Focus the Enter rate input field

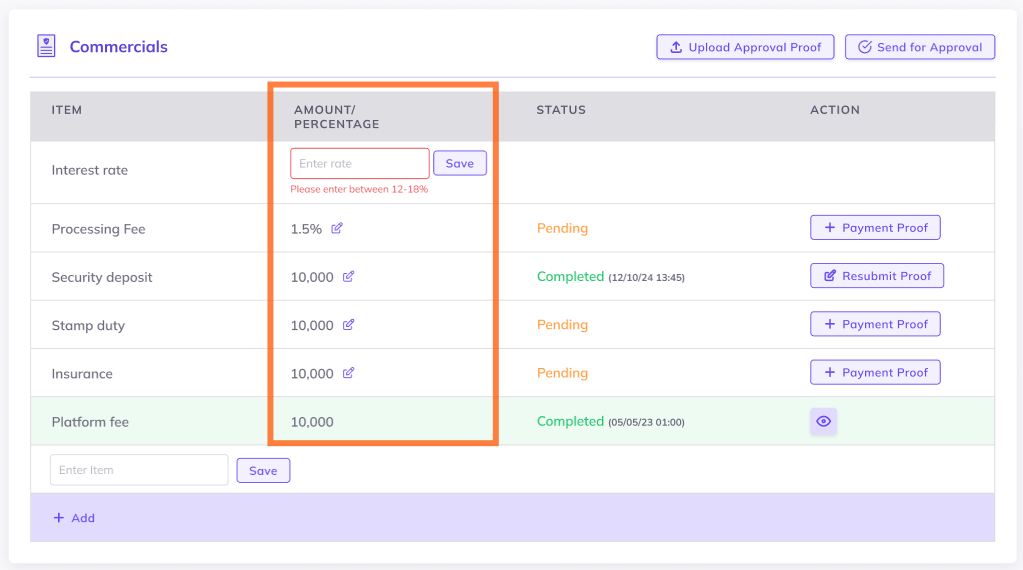coord(359,163)
